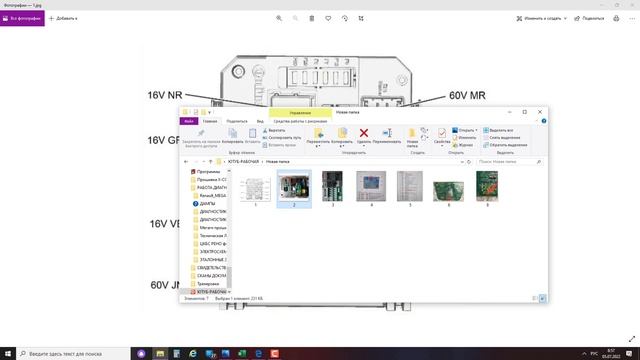Expand the address bar history dropdown
This screenshot has height=360, width=640.
click(462, 162)
